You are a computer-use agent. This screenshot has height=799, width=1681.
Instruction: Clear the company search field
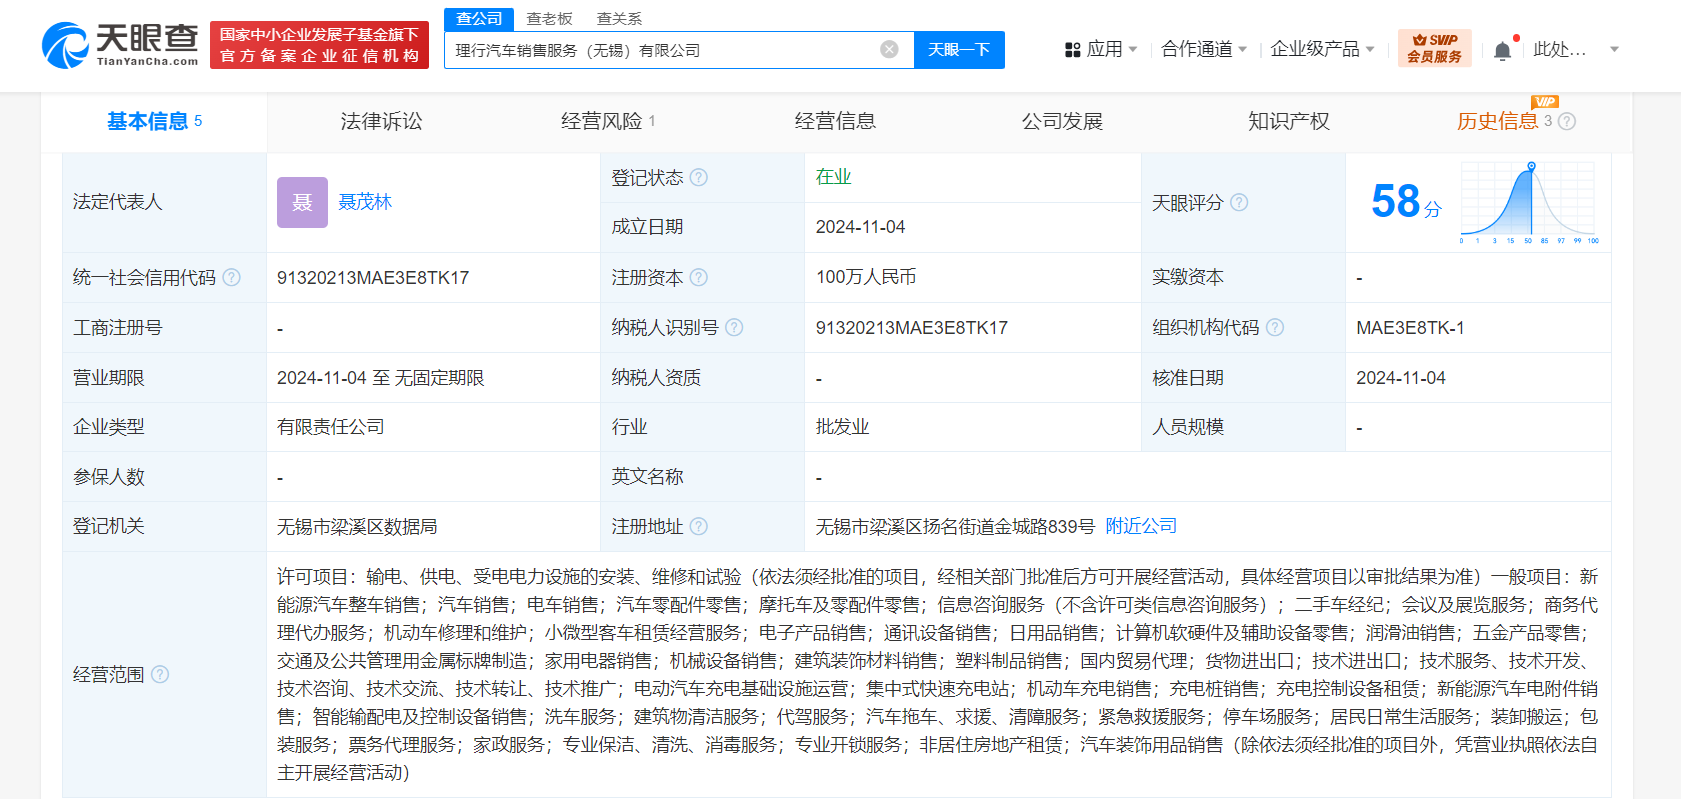[x=889, y=50]
